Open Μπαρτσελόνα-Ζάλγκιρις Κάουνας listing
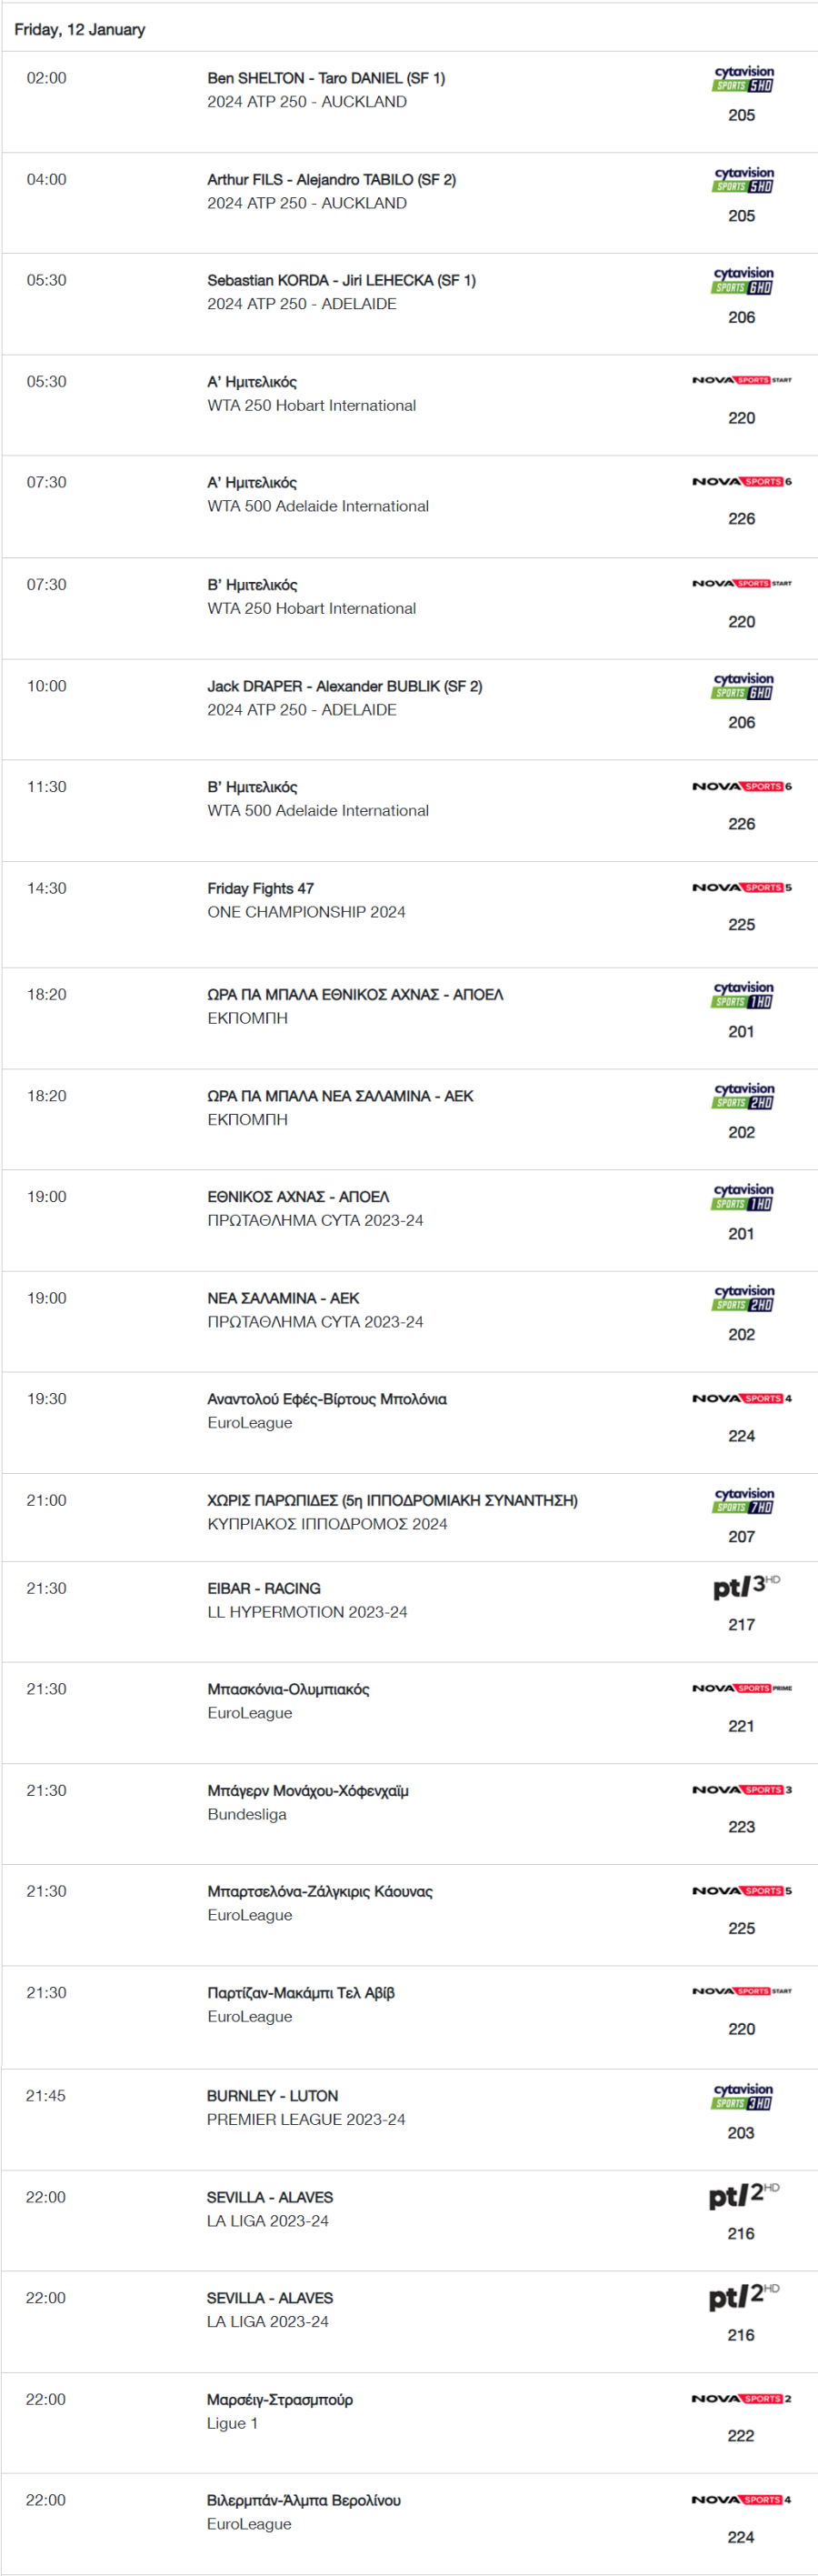The image size is (818, 2576). [x=320, y=1892]
